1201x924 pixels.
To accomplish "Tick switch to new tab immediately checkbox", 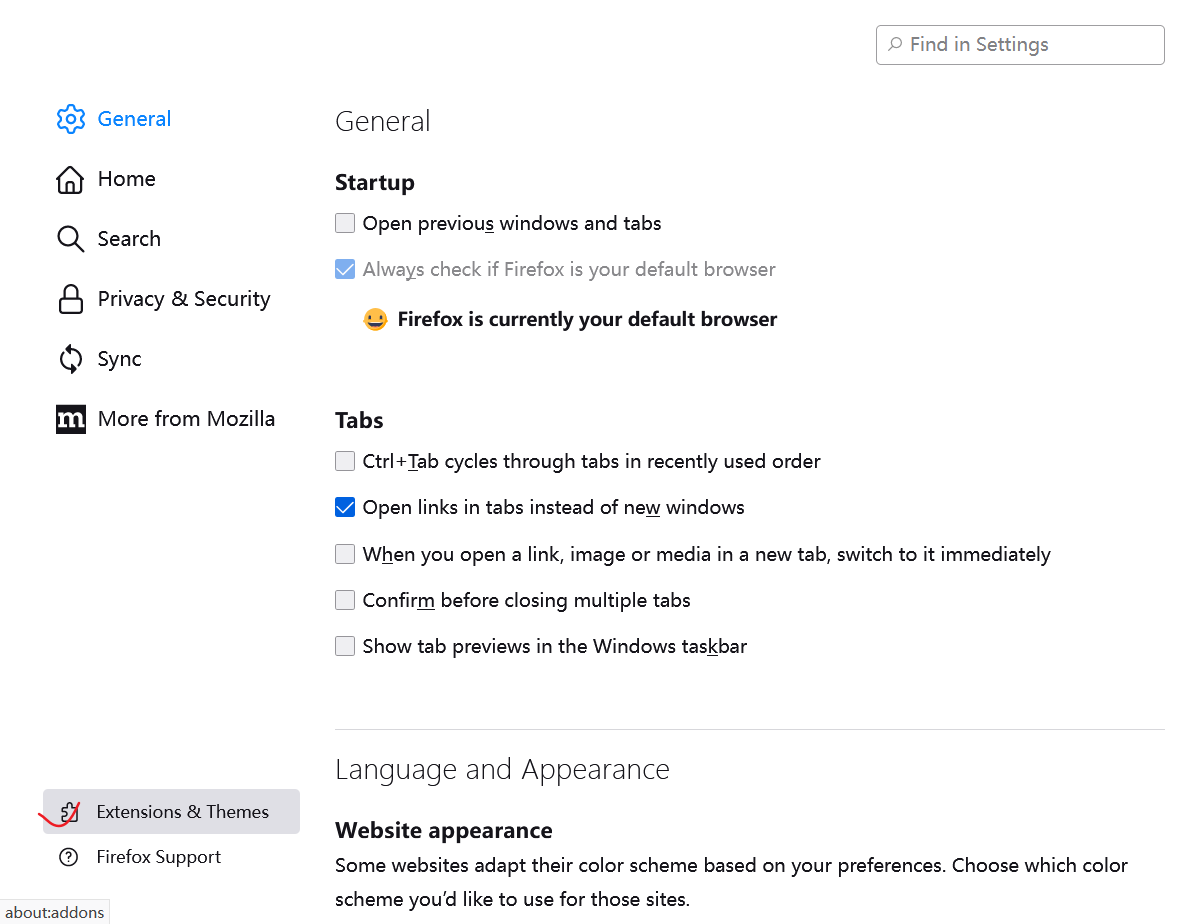I will [345, 554].
